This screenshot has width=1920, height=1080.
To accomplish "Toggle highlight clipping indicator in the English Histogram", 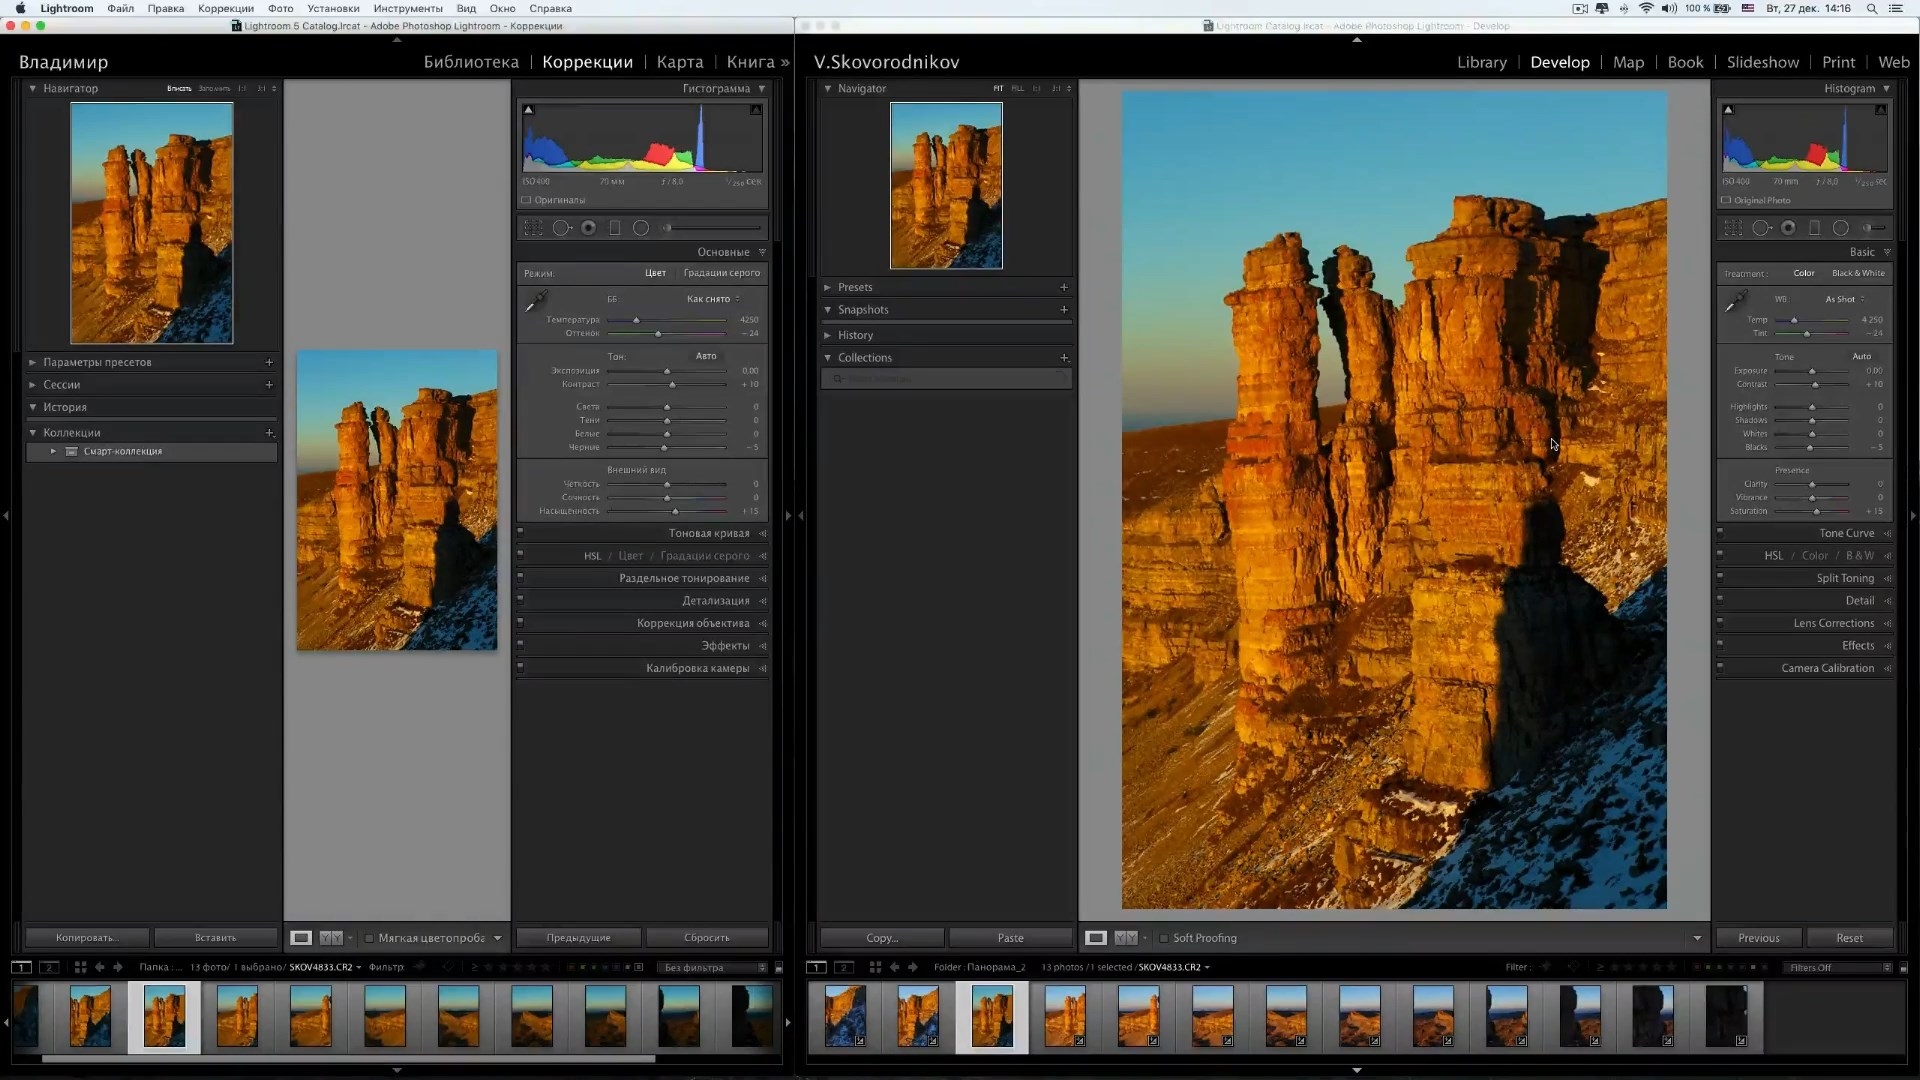I will pyautogui.click(x=1881, y=110).
